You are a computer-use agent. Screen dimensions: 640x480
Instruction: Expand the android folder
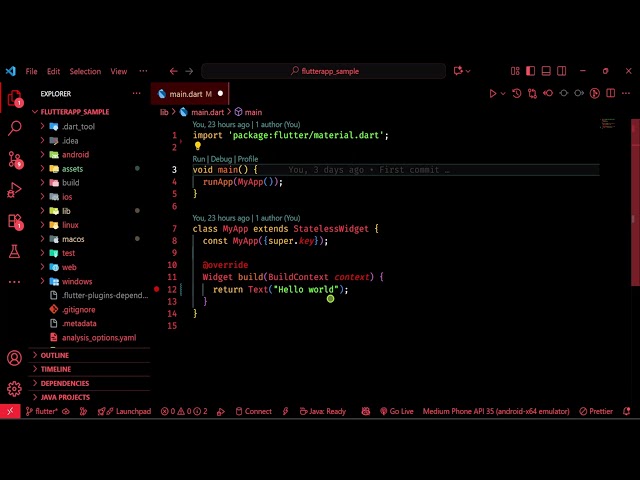coord(91,155)
